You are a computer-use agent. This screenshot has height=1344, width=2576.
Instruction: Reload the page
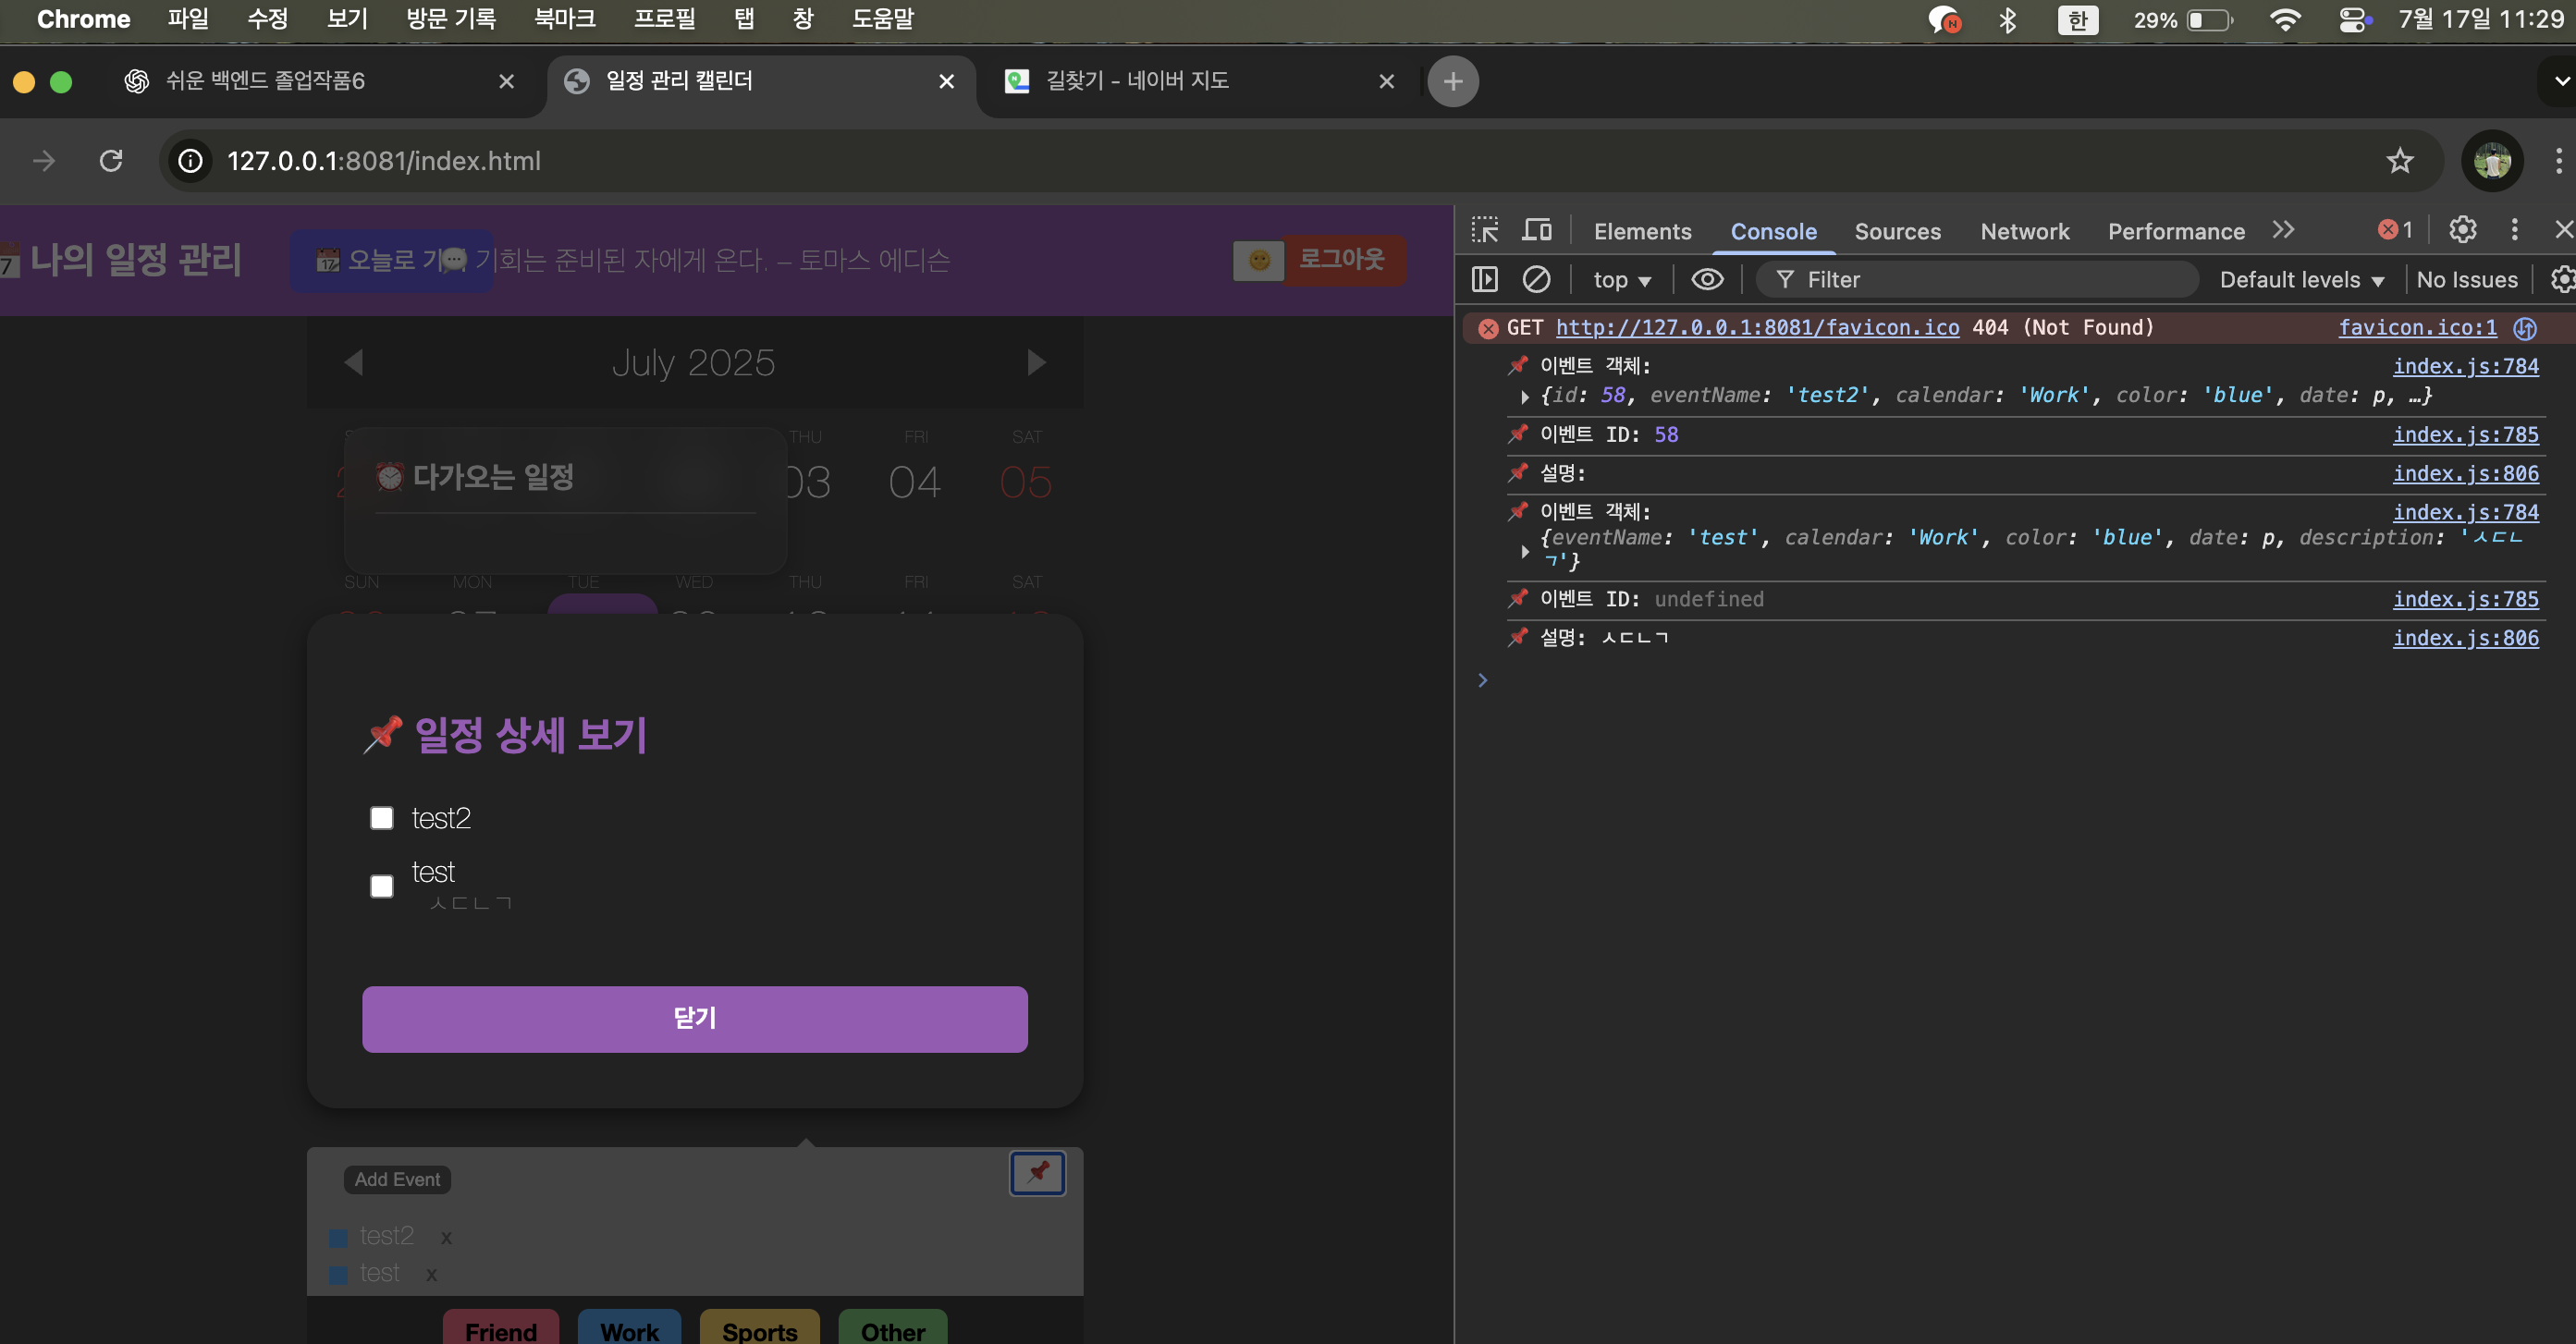[x=111, y=160]
